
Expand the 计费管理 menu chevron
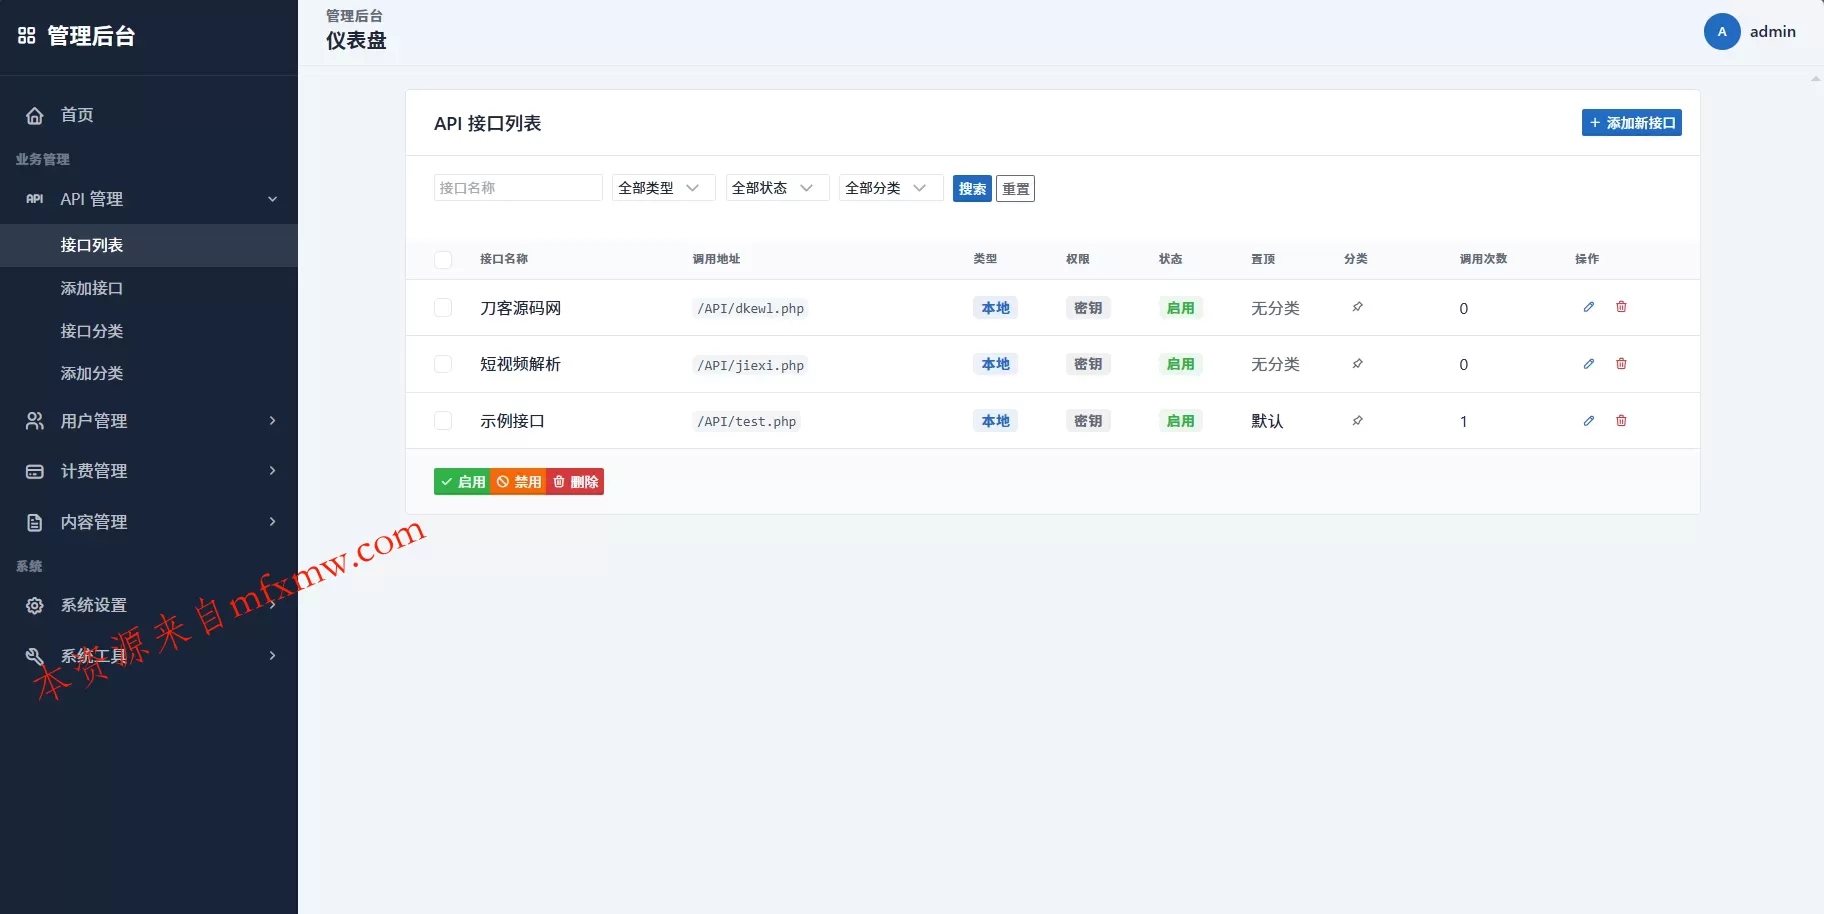click(272, 471)
